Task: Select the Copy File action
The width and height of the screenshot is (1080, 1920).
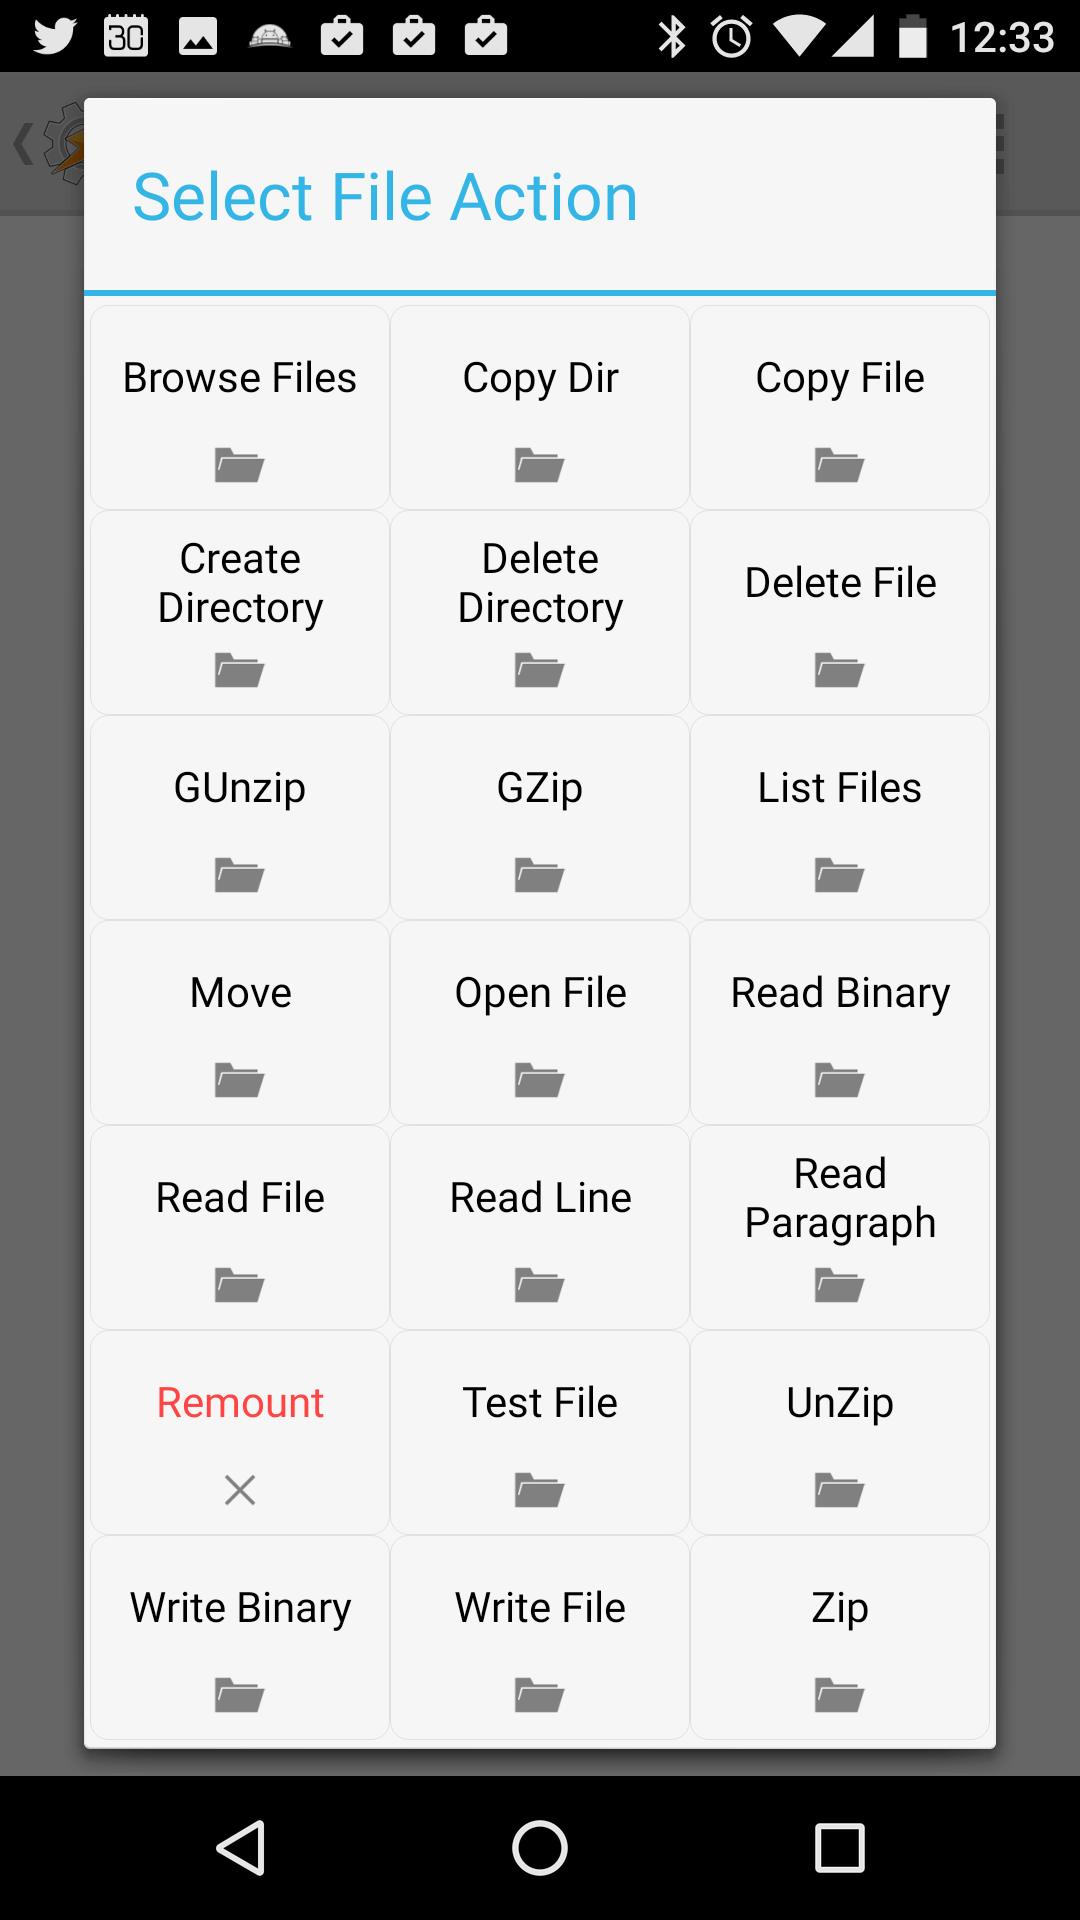Action: click(x=840, y=408)
